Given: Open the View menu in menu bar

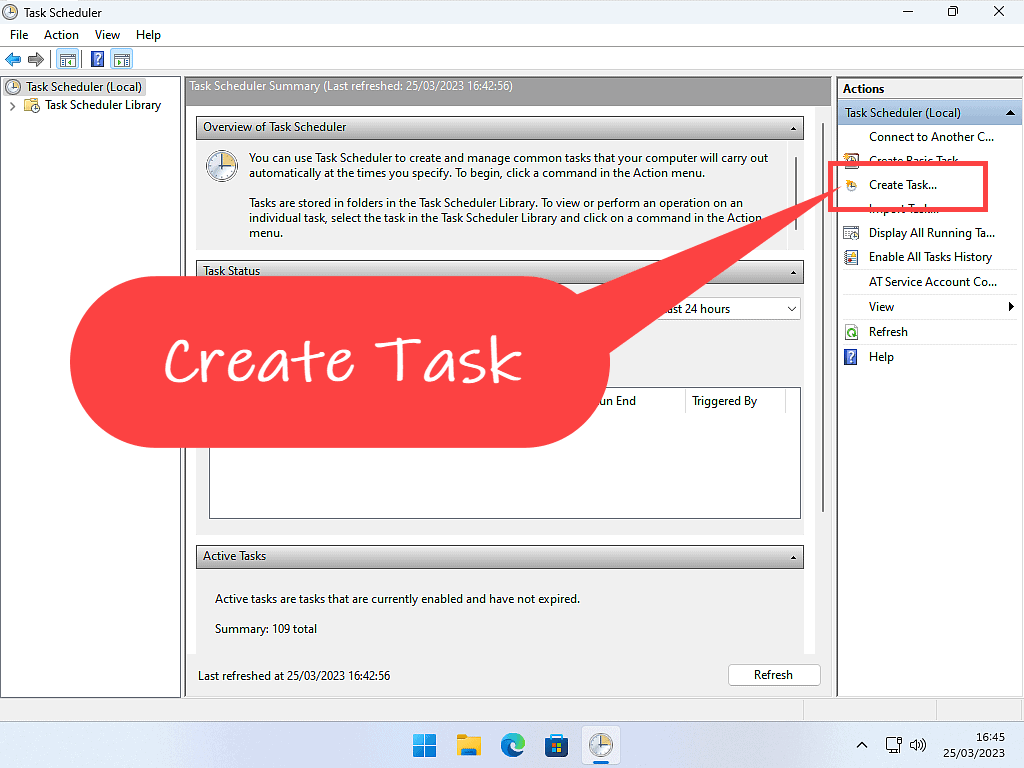Looking at the screenshot, I should coord(107,35).
